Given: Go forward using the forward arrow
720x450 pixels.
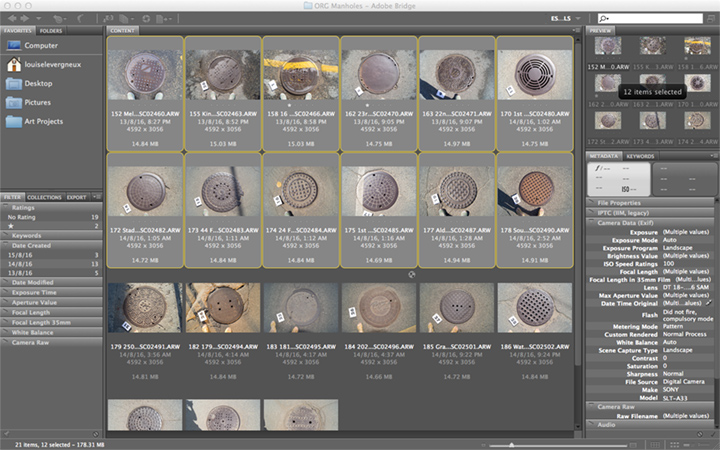Looking at the screenshot, I should [x=24, y=18].
